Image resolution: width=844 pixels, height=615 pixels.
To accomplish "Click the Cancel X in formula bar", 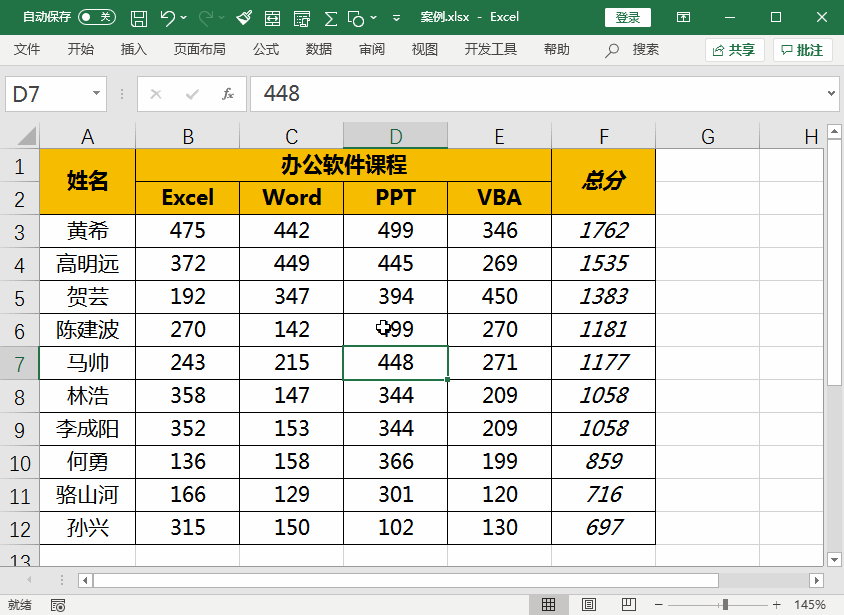I will point(156,94).
